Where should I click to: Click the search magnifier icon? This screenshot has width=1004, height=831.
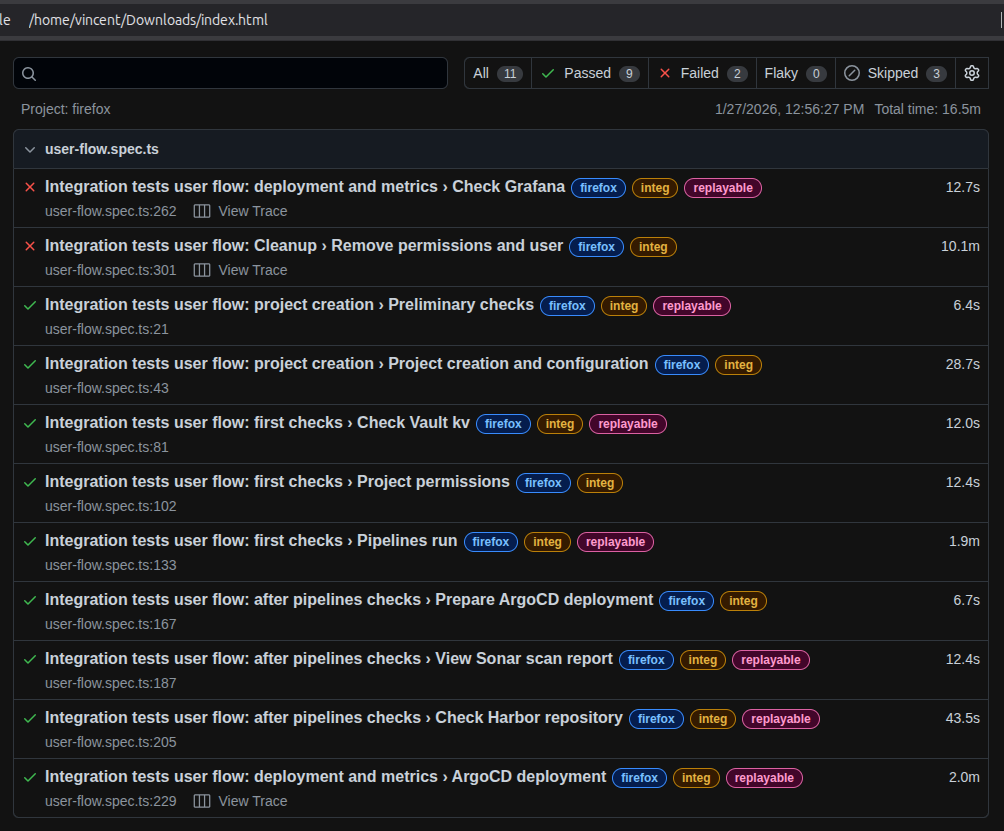pos(29,74)
